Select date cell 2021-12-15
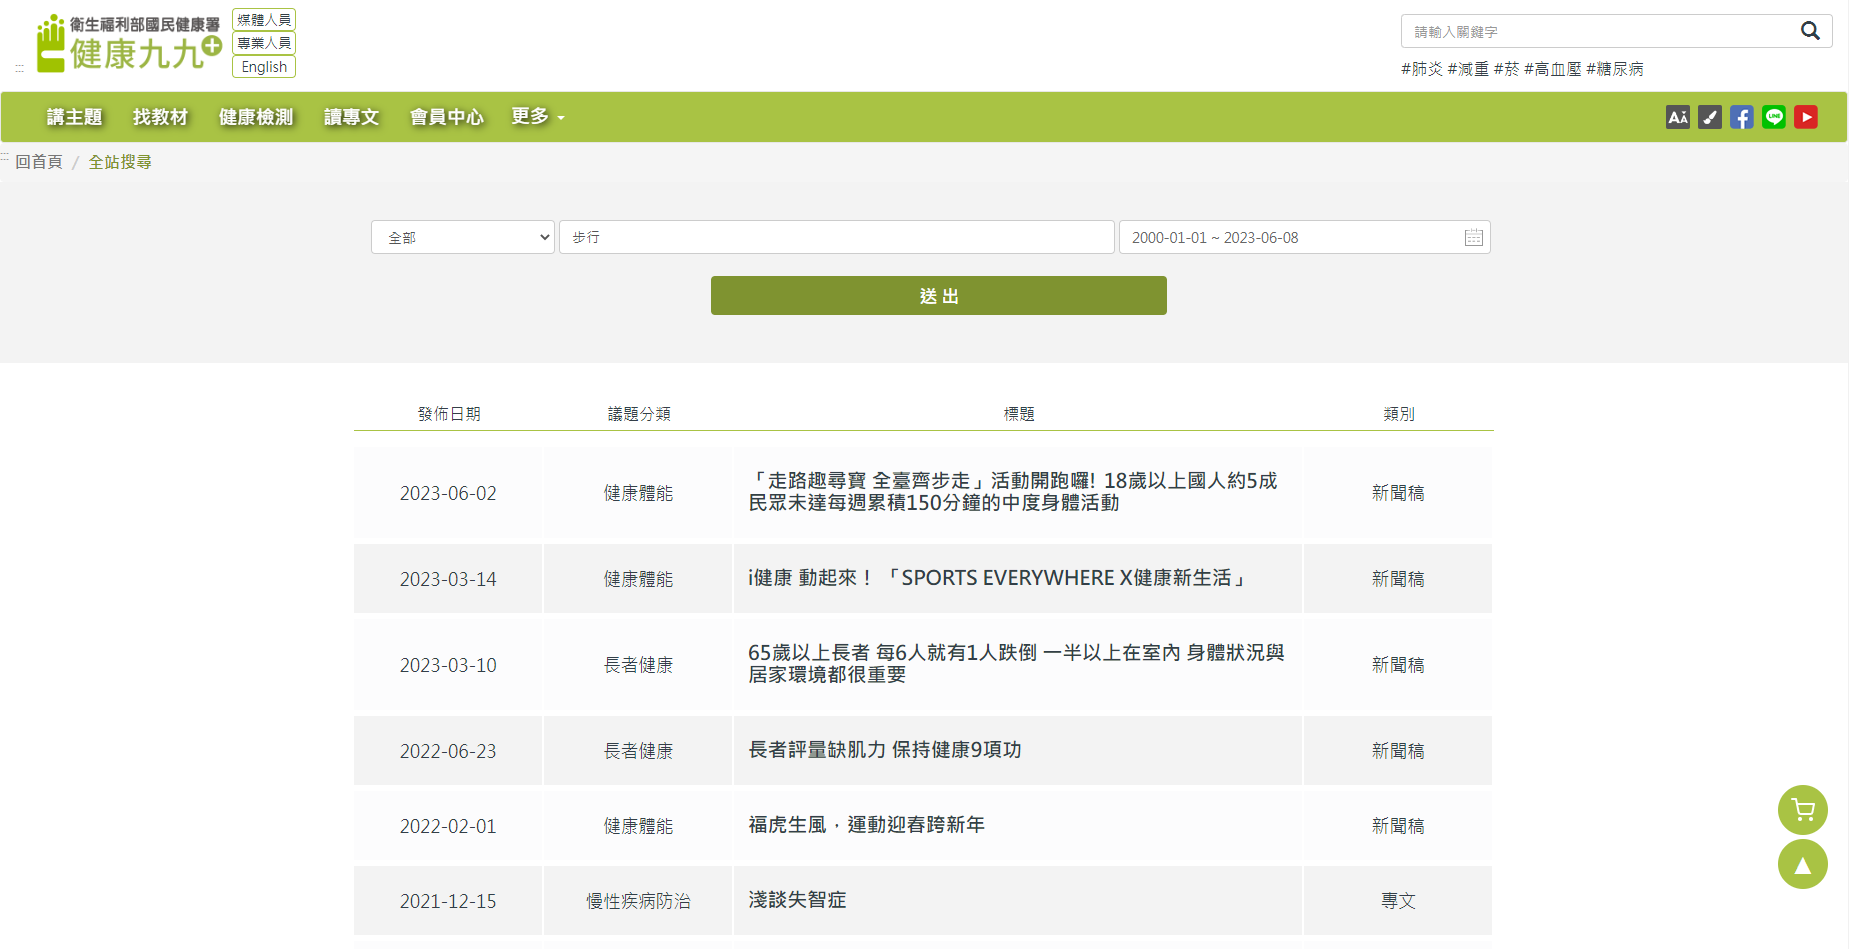1849x949 pixels. pyautogui.click(x=448, y=901)
